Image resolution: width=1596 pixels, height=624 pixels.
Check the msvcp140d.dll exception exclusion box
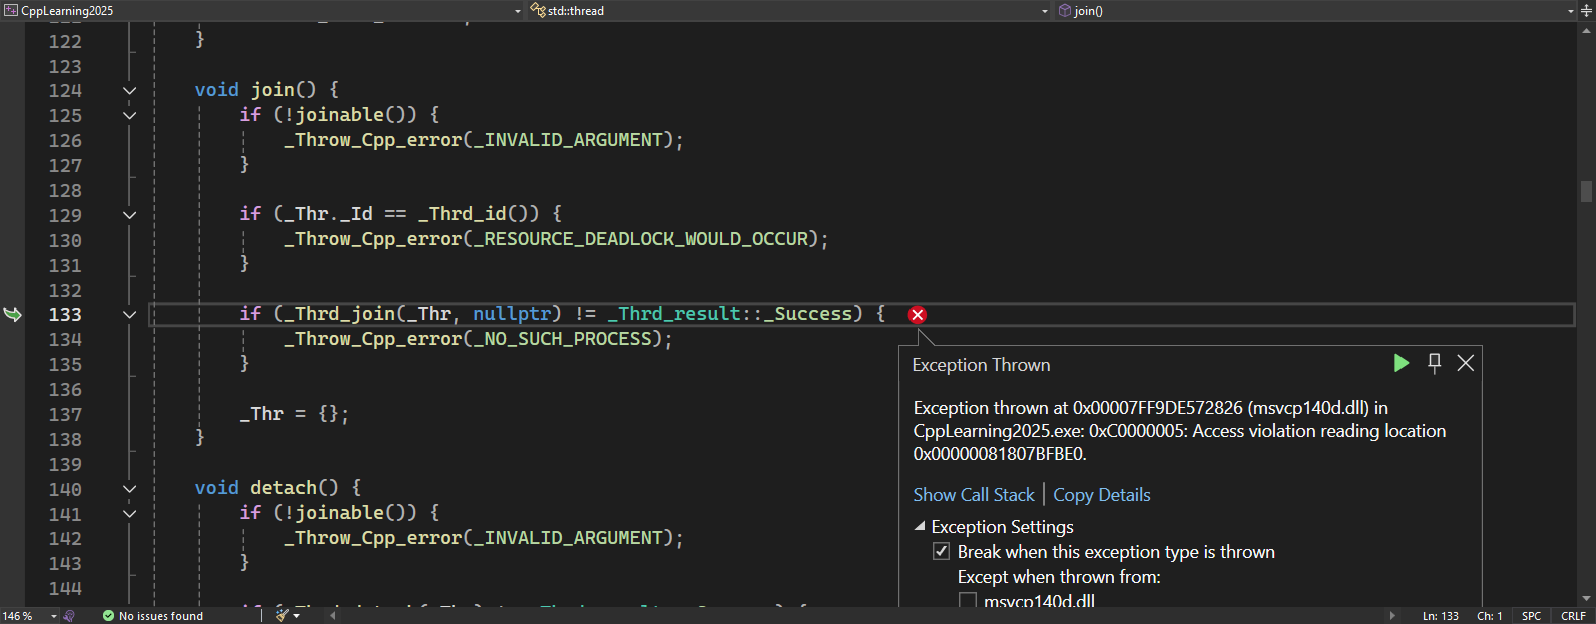967,601
